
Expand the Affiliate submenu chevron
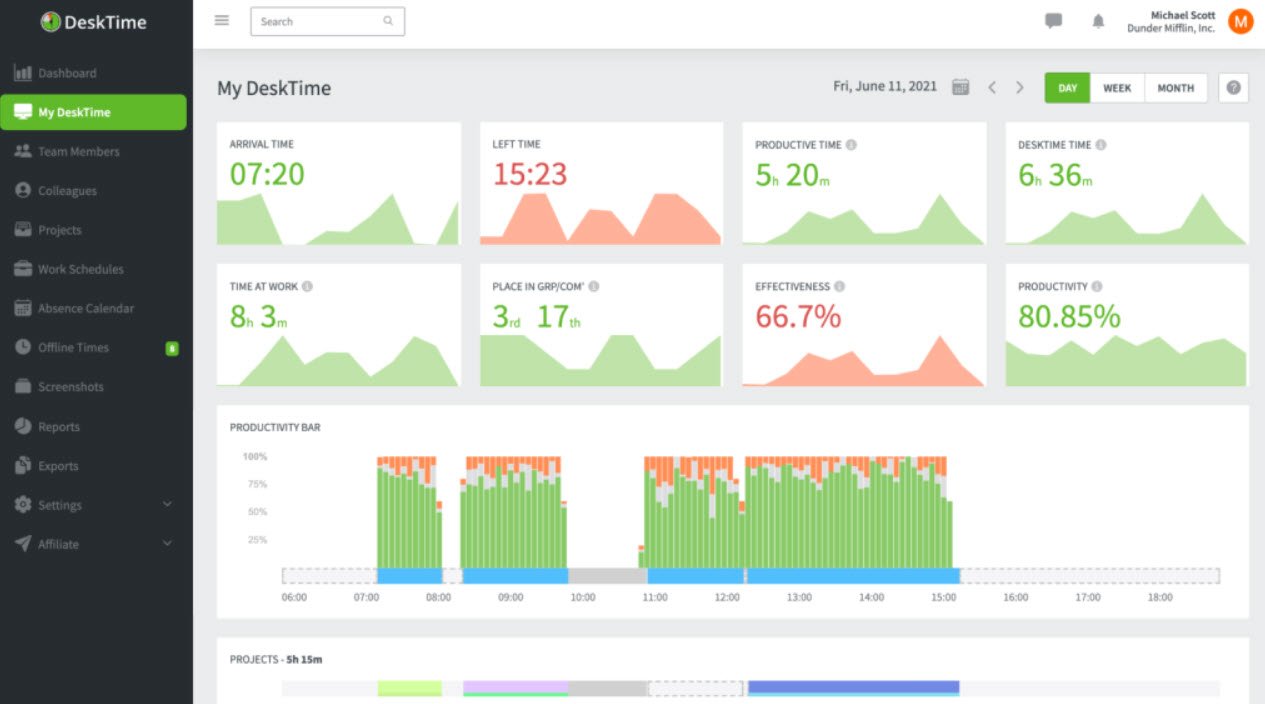click(x=167, y=544)
